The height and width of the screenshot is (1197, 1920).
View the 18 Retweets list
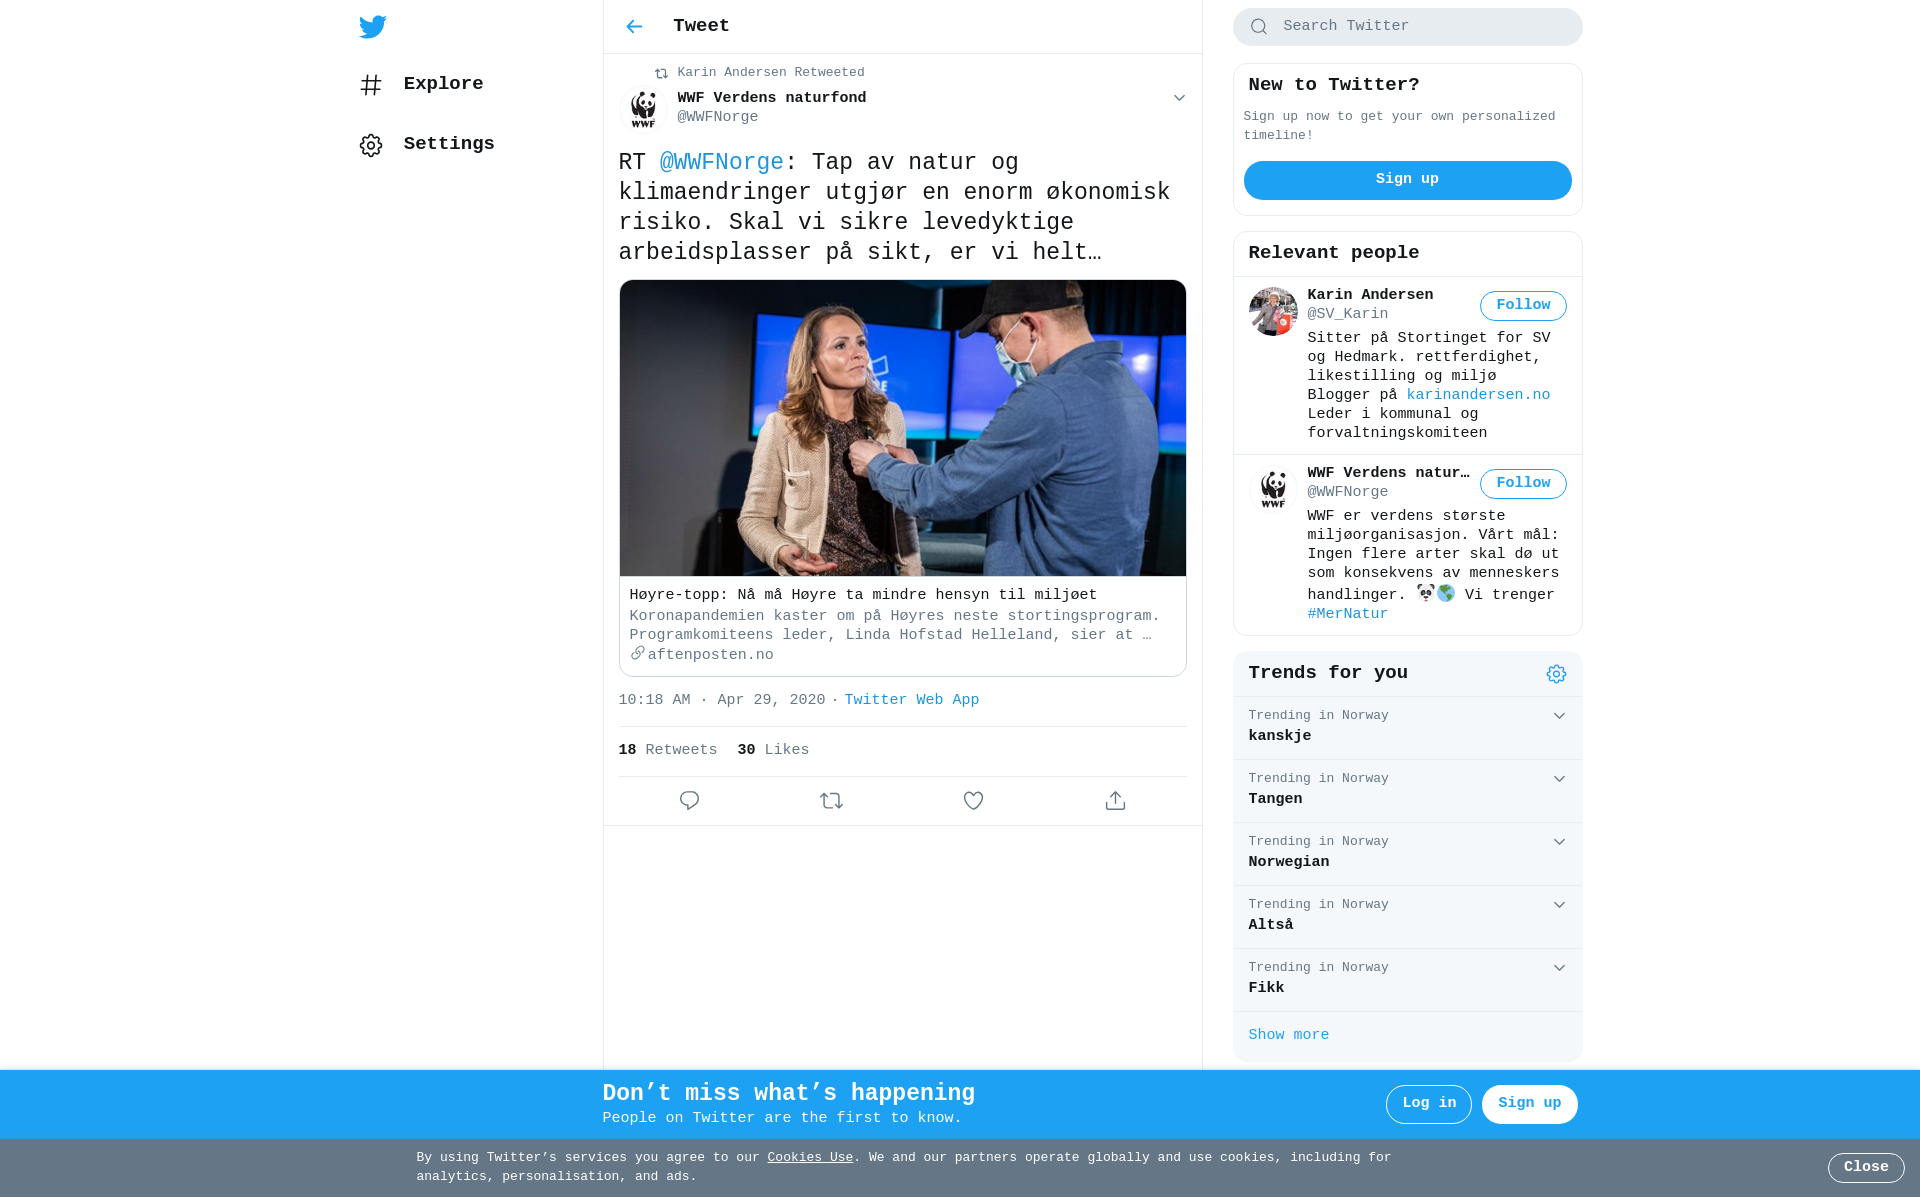(x=667, y=750)
